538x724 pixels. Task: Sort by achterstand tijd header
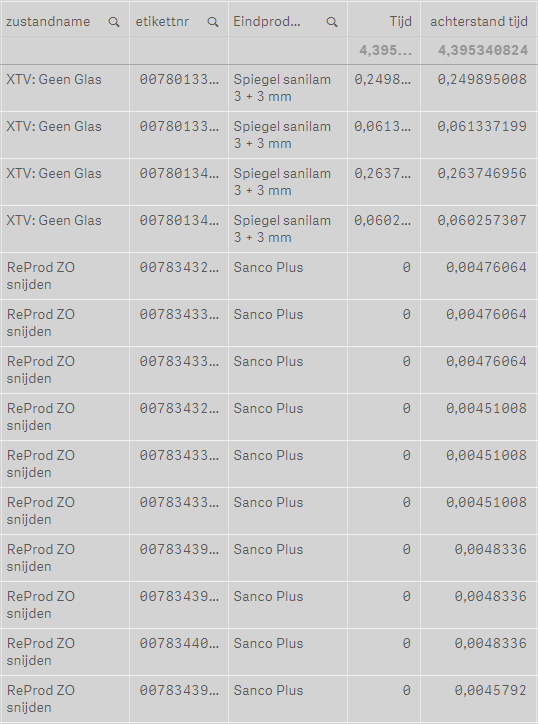click(x=479, y=21)
